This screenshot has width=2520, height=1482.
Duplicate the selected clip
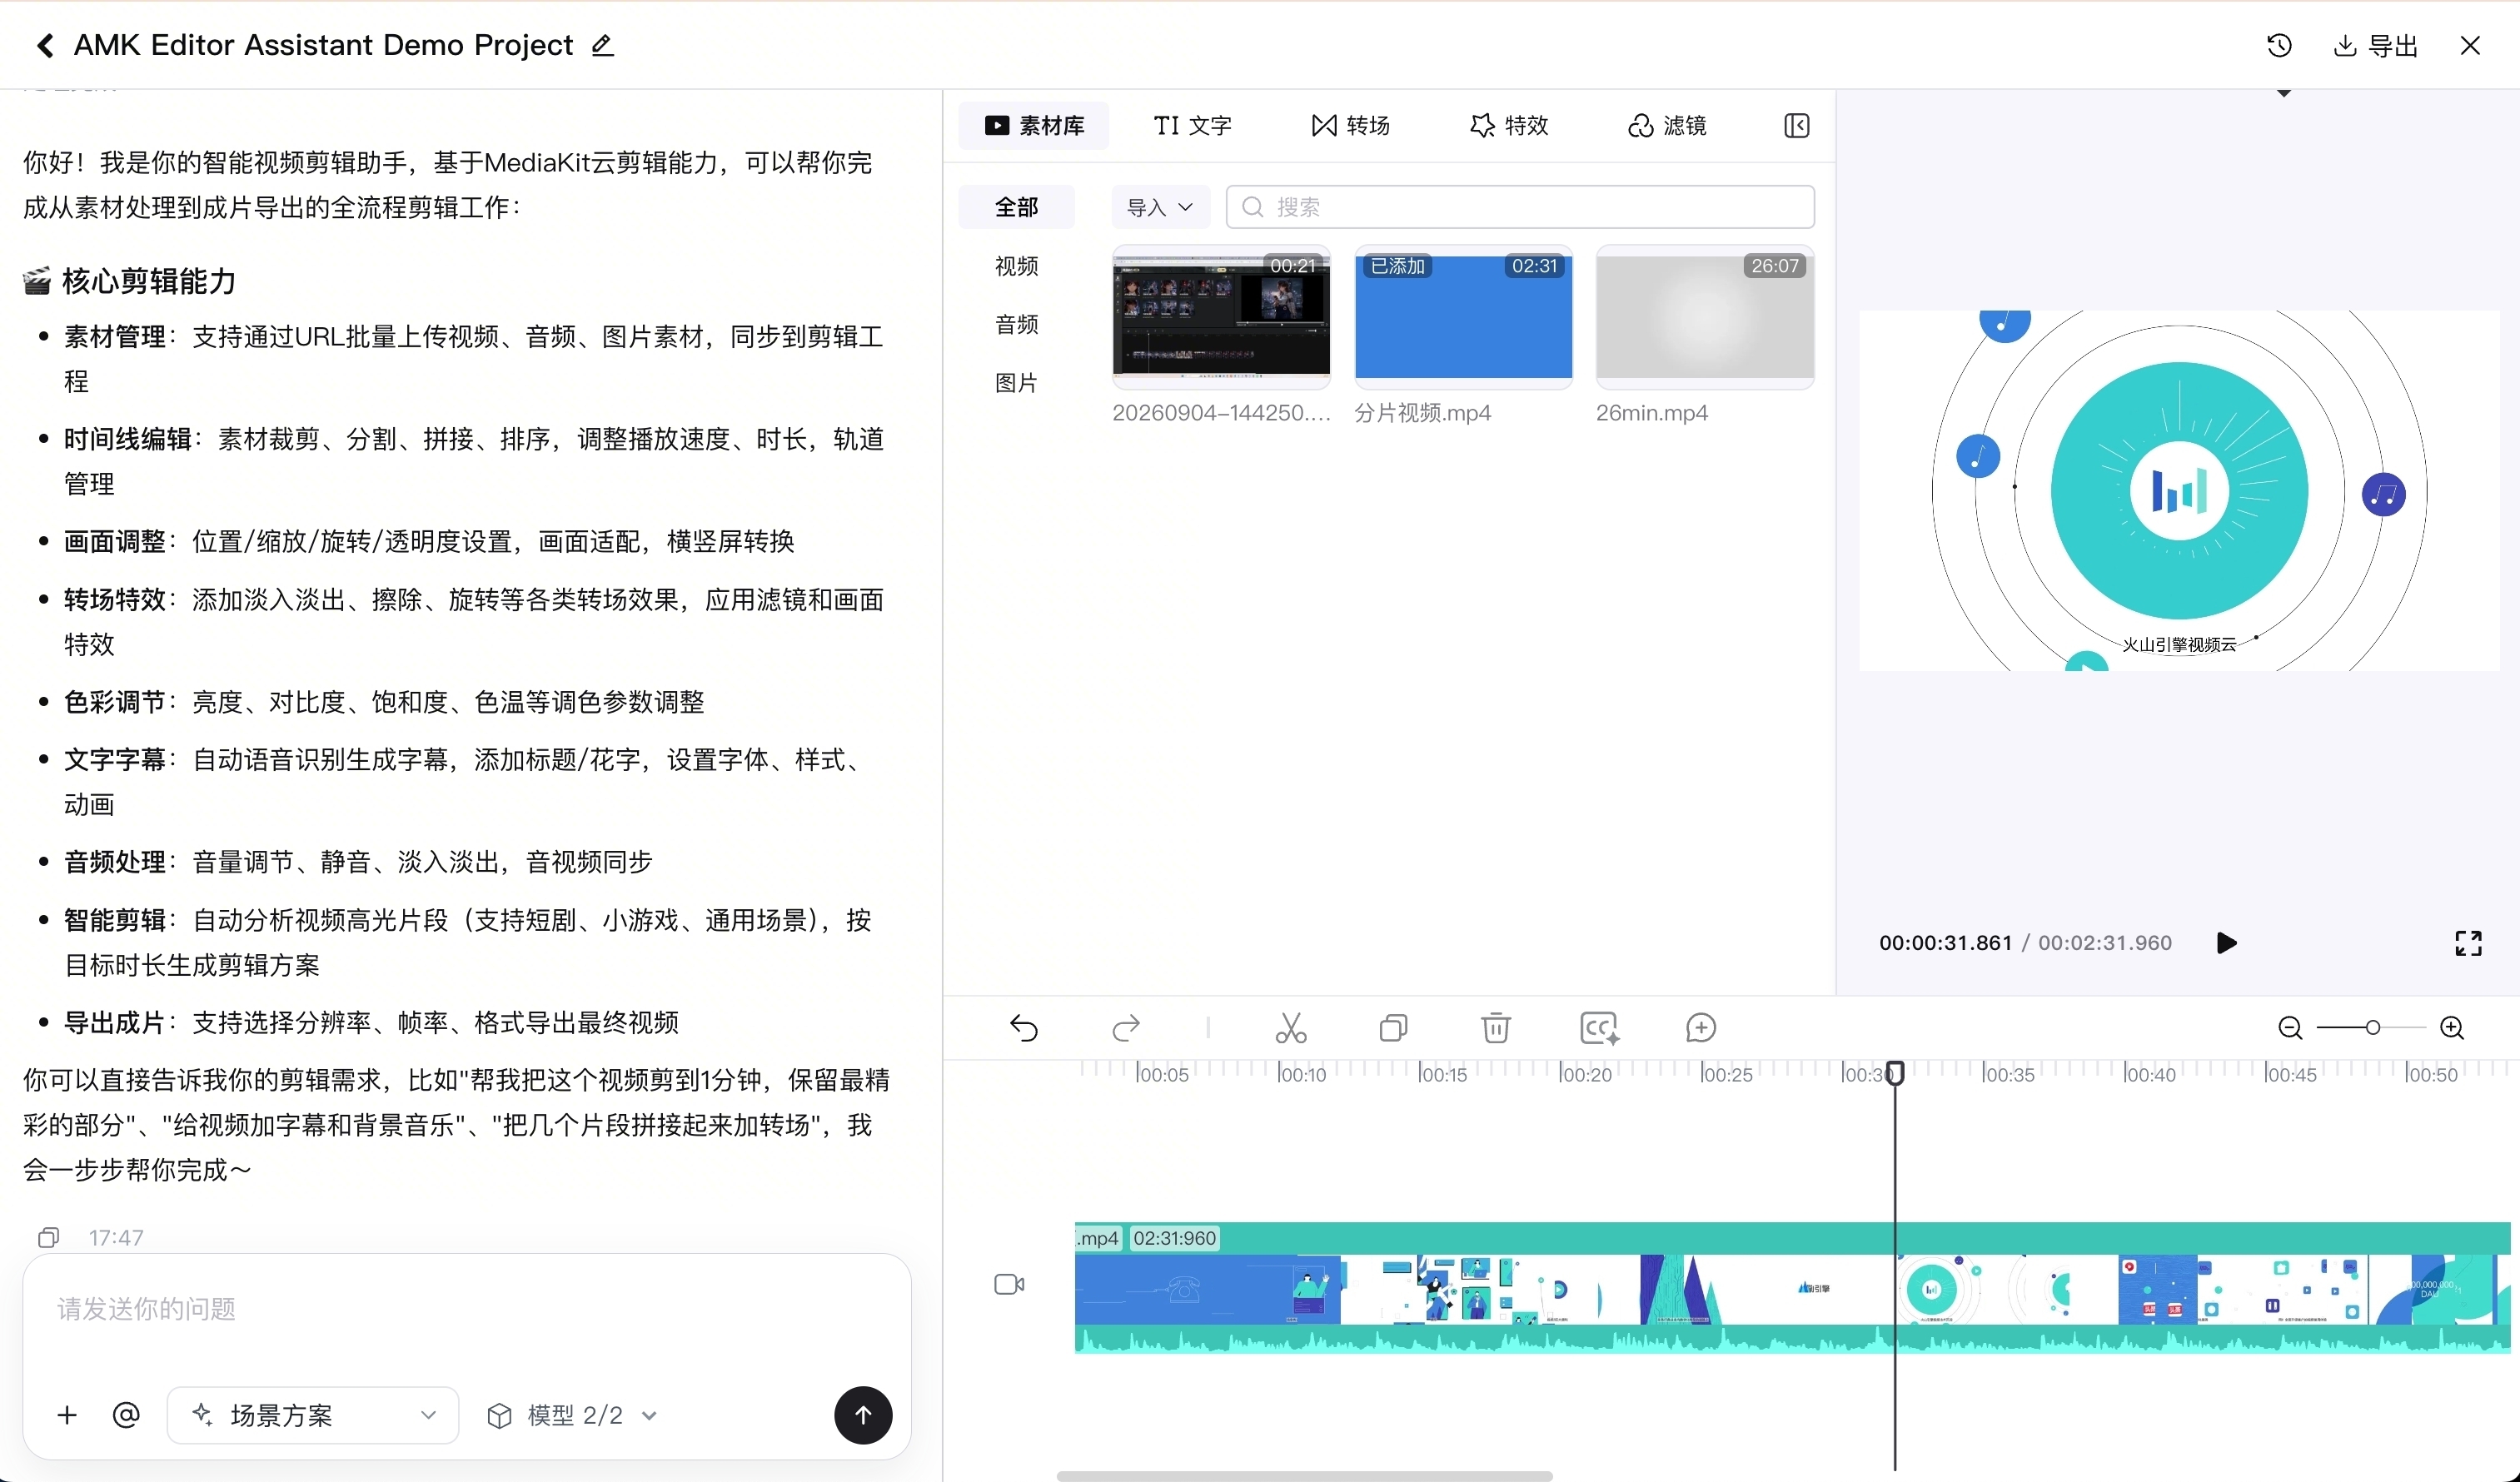(1393, 1028)
